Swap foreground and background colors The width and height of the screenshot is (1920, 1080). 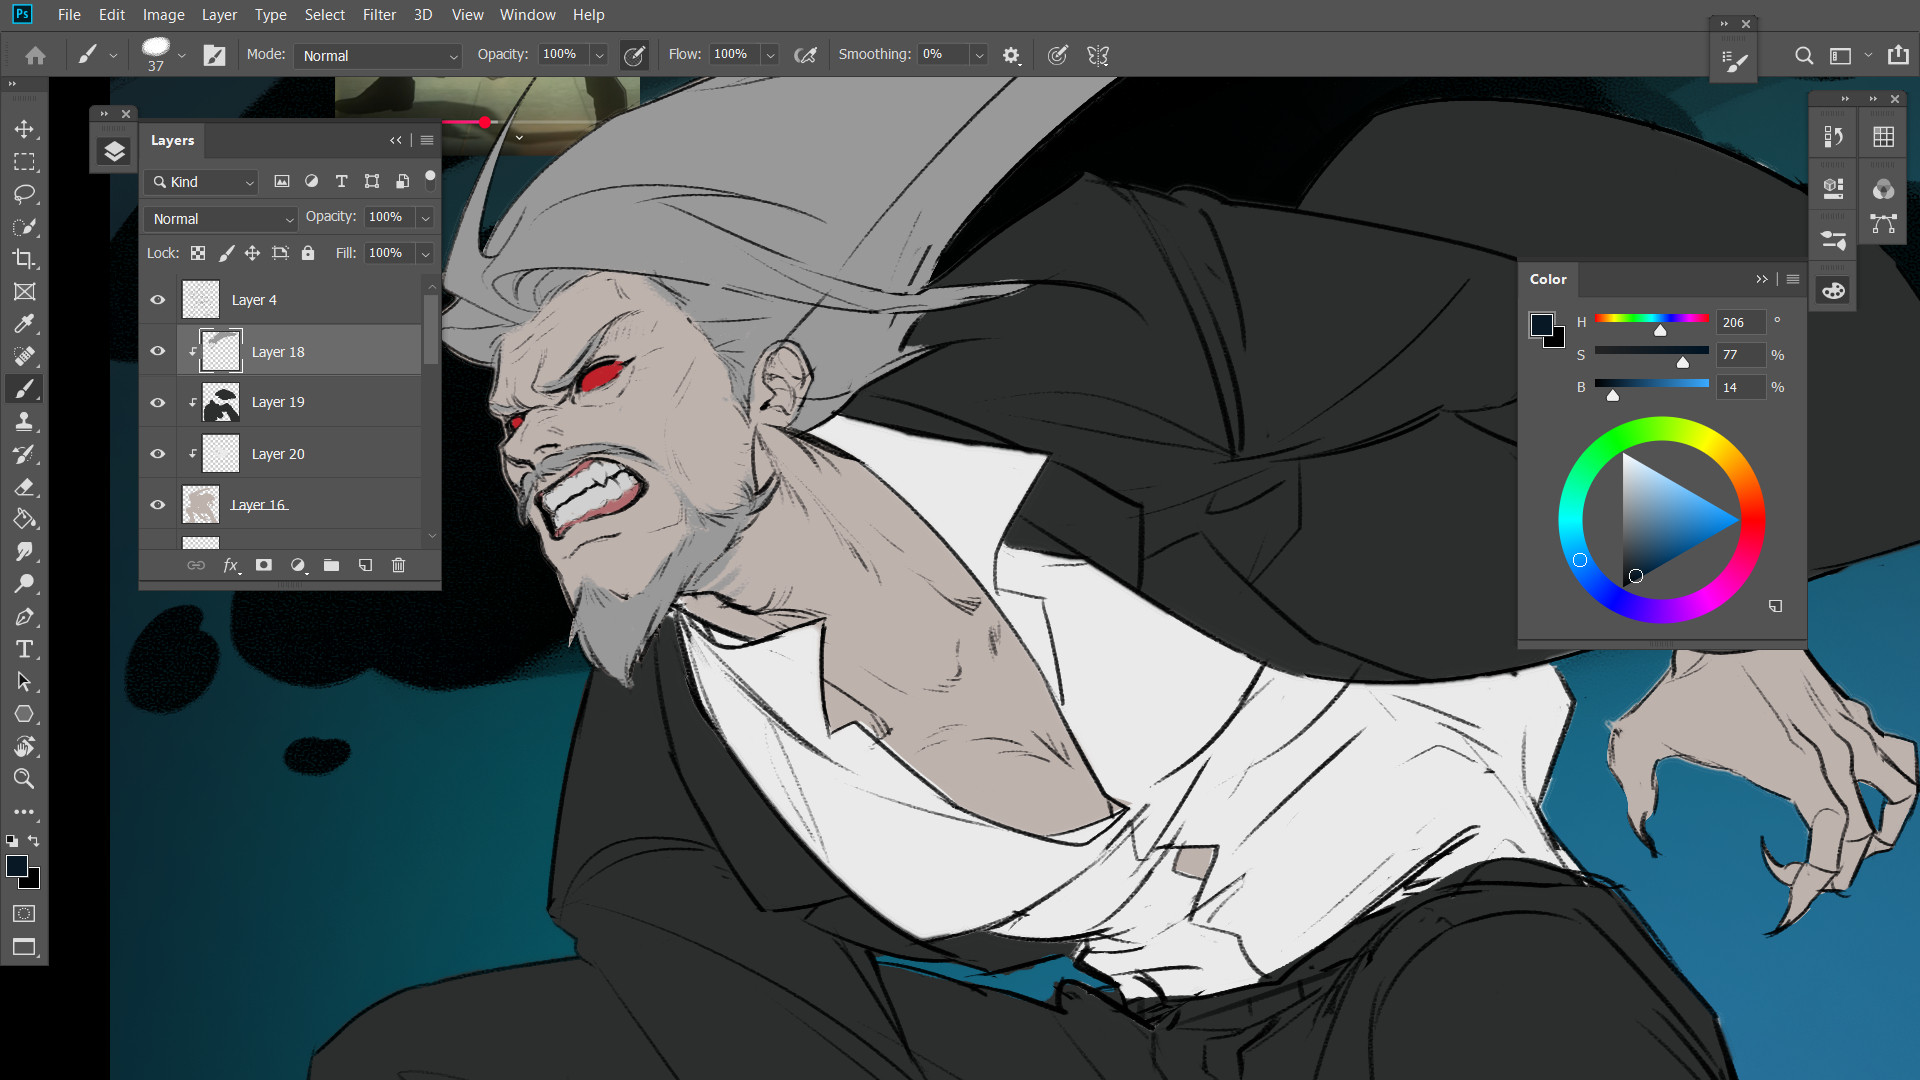(x=34, y=841)
